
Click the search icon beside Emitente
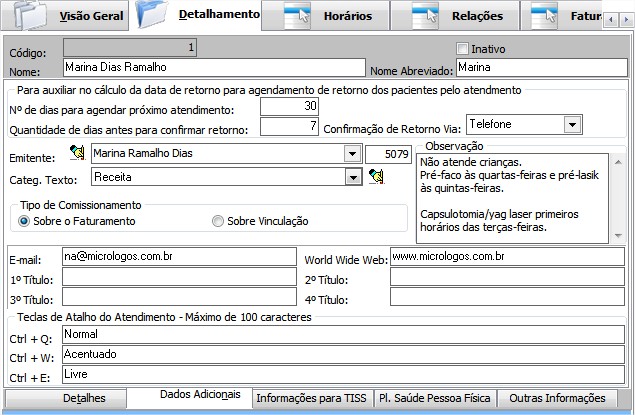pos(78,153)
